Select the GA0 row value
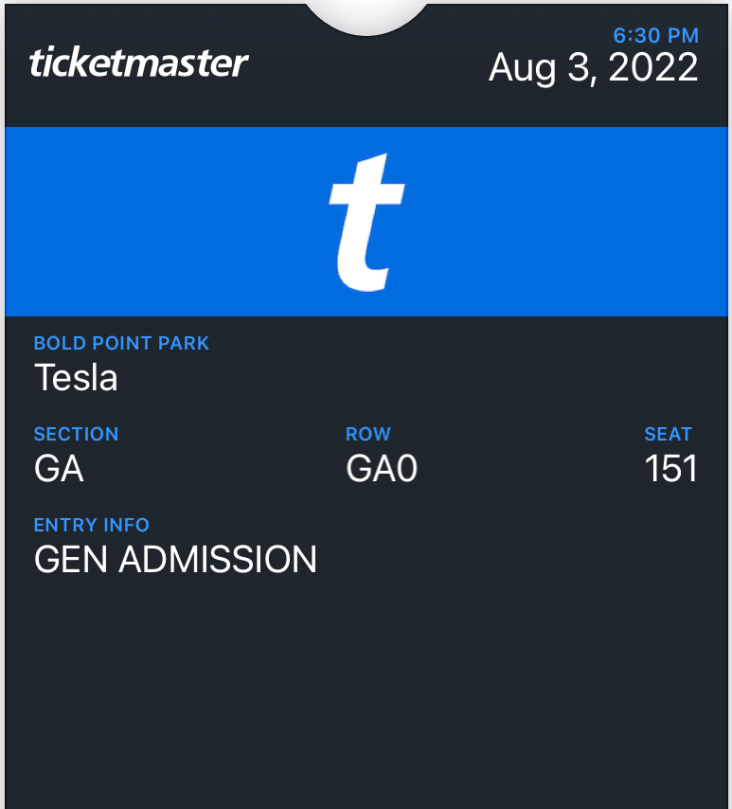Screen dimensions: 732x809 coord(381,468)
